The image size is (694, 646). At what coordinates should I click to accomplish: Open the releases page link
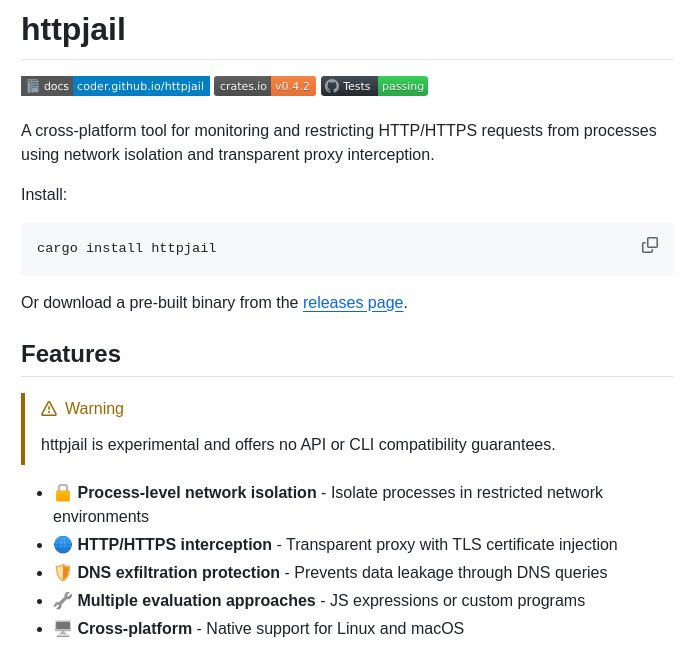353,302
